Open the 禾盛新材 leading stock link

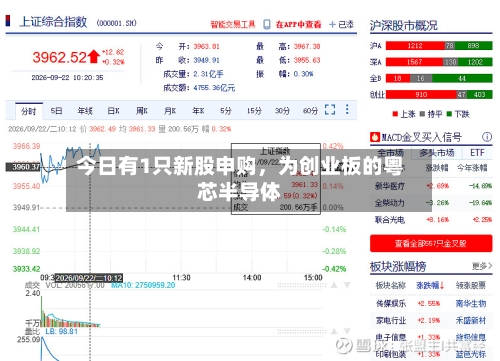tap(471, 320)
